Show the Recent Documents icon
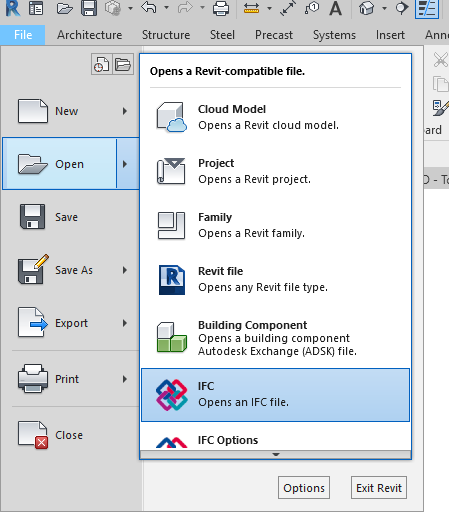The image size is (449, 530). [x=102, y=64]
